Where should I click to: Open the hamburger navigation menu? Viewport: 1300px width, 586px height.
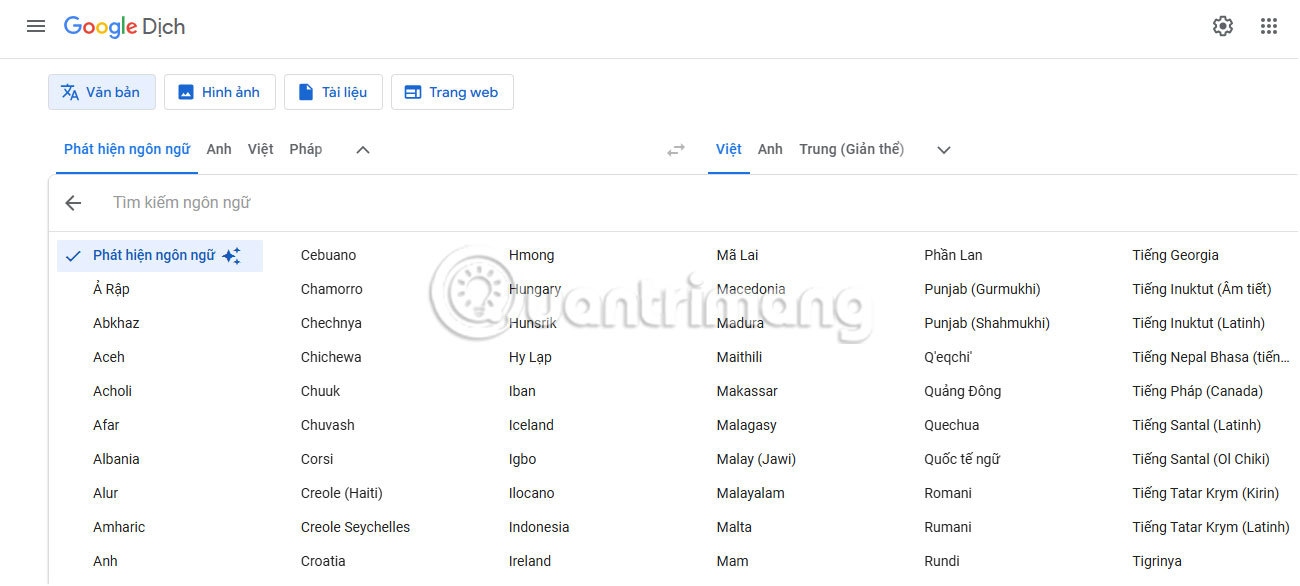coord(36,26)
